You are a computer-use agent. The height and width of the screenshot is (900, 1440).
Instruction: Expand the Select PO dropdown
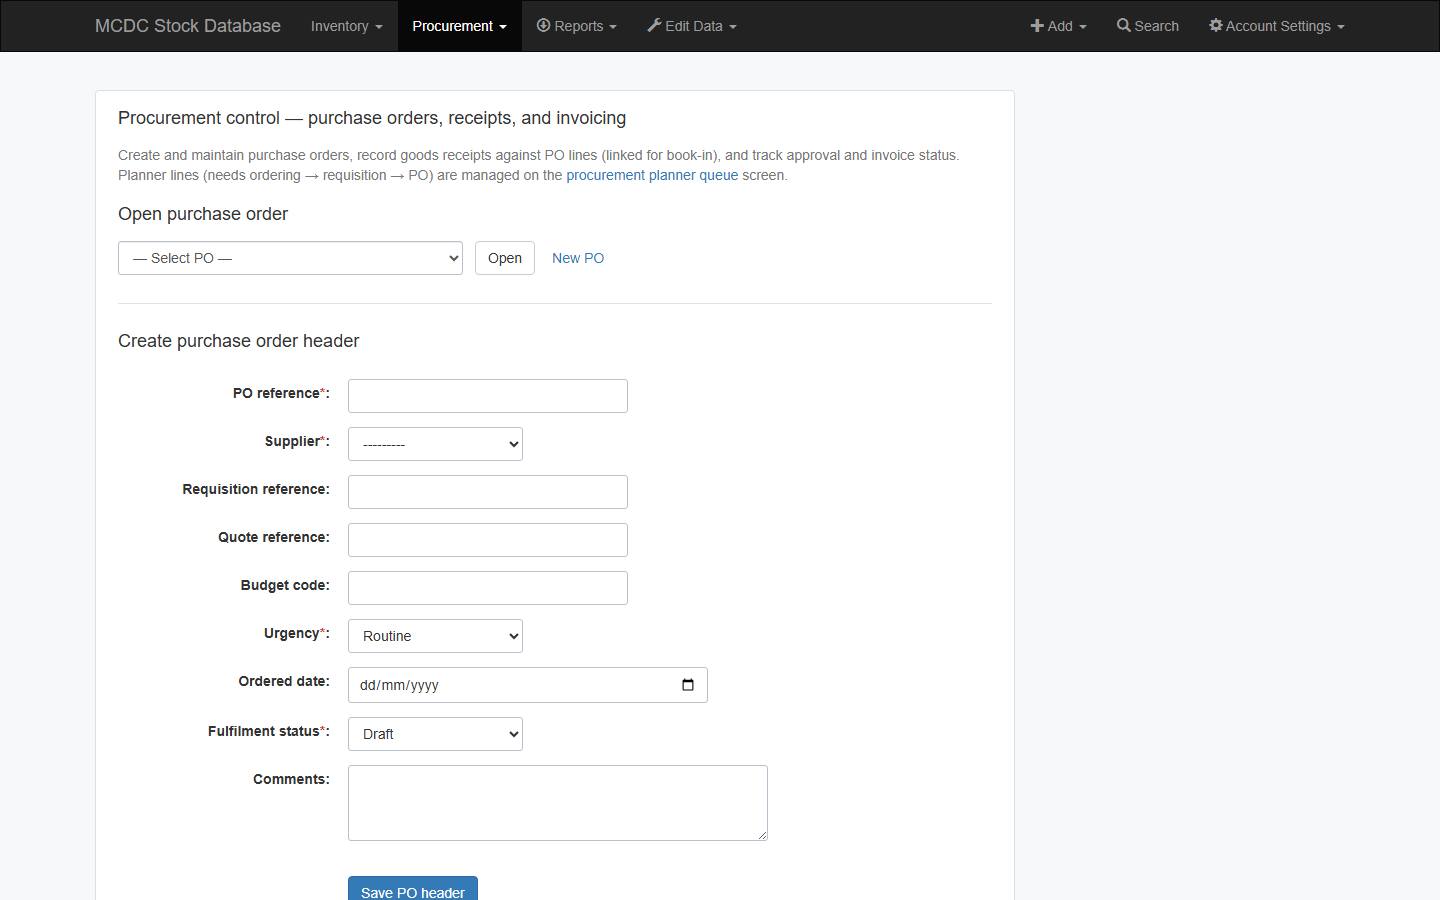coord(290,258)
